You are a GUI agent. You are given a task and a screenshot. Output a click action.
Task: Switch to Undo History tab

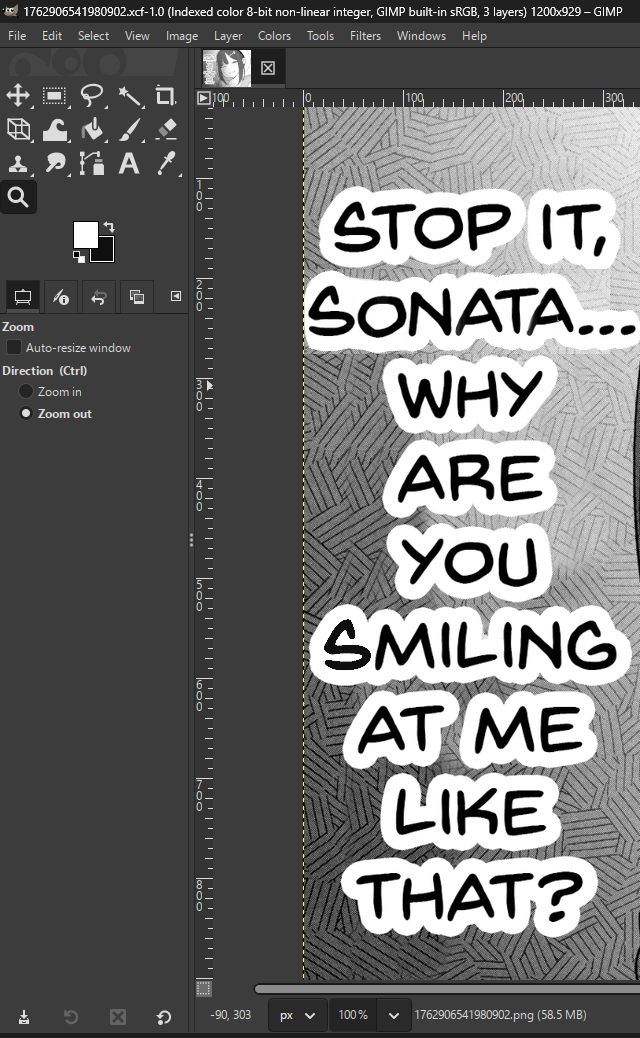99,297
